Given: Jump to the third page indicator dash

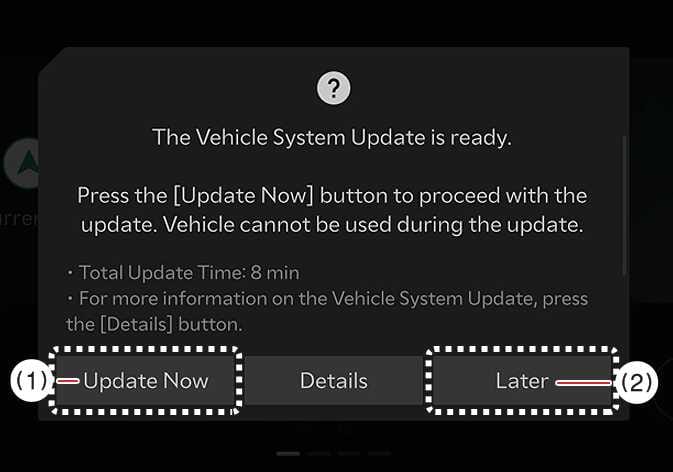Looking at the screenshot, I should (x=349, y=453).
